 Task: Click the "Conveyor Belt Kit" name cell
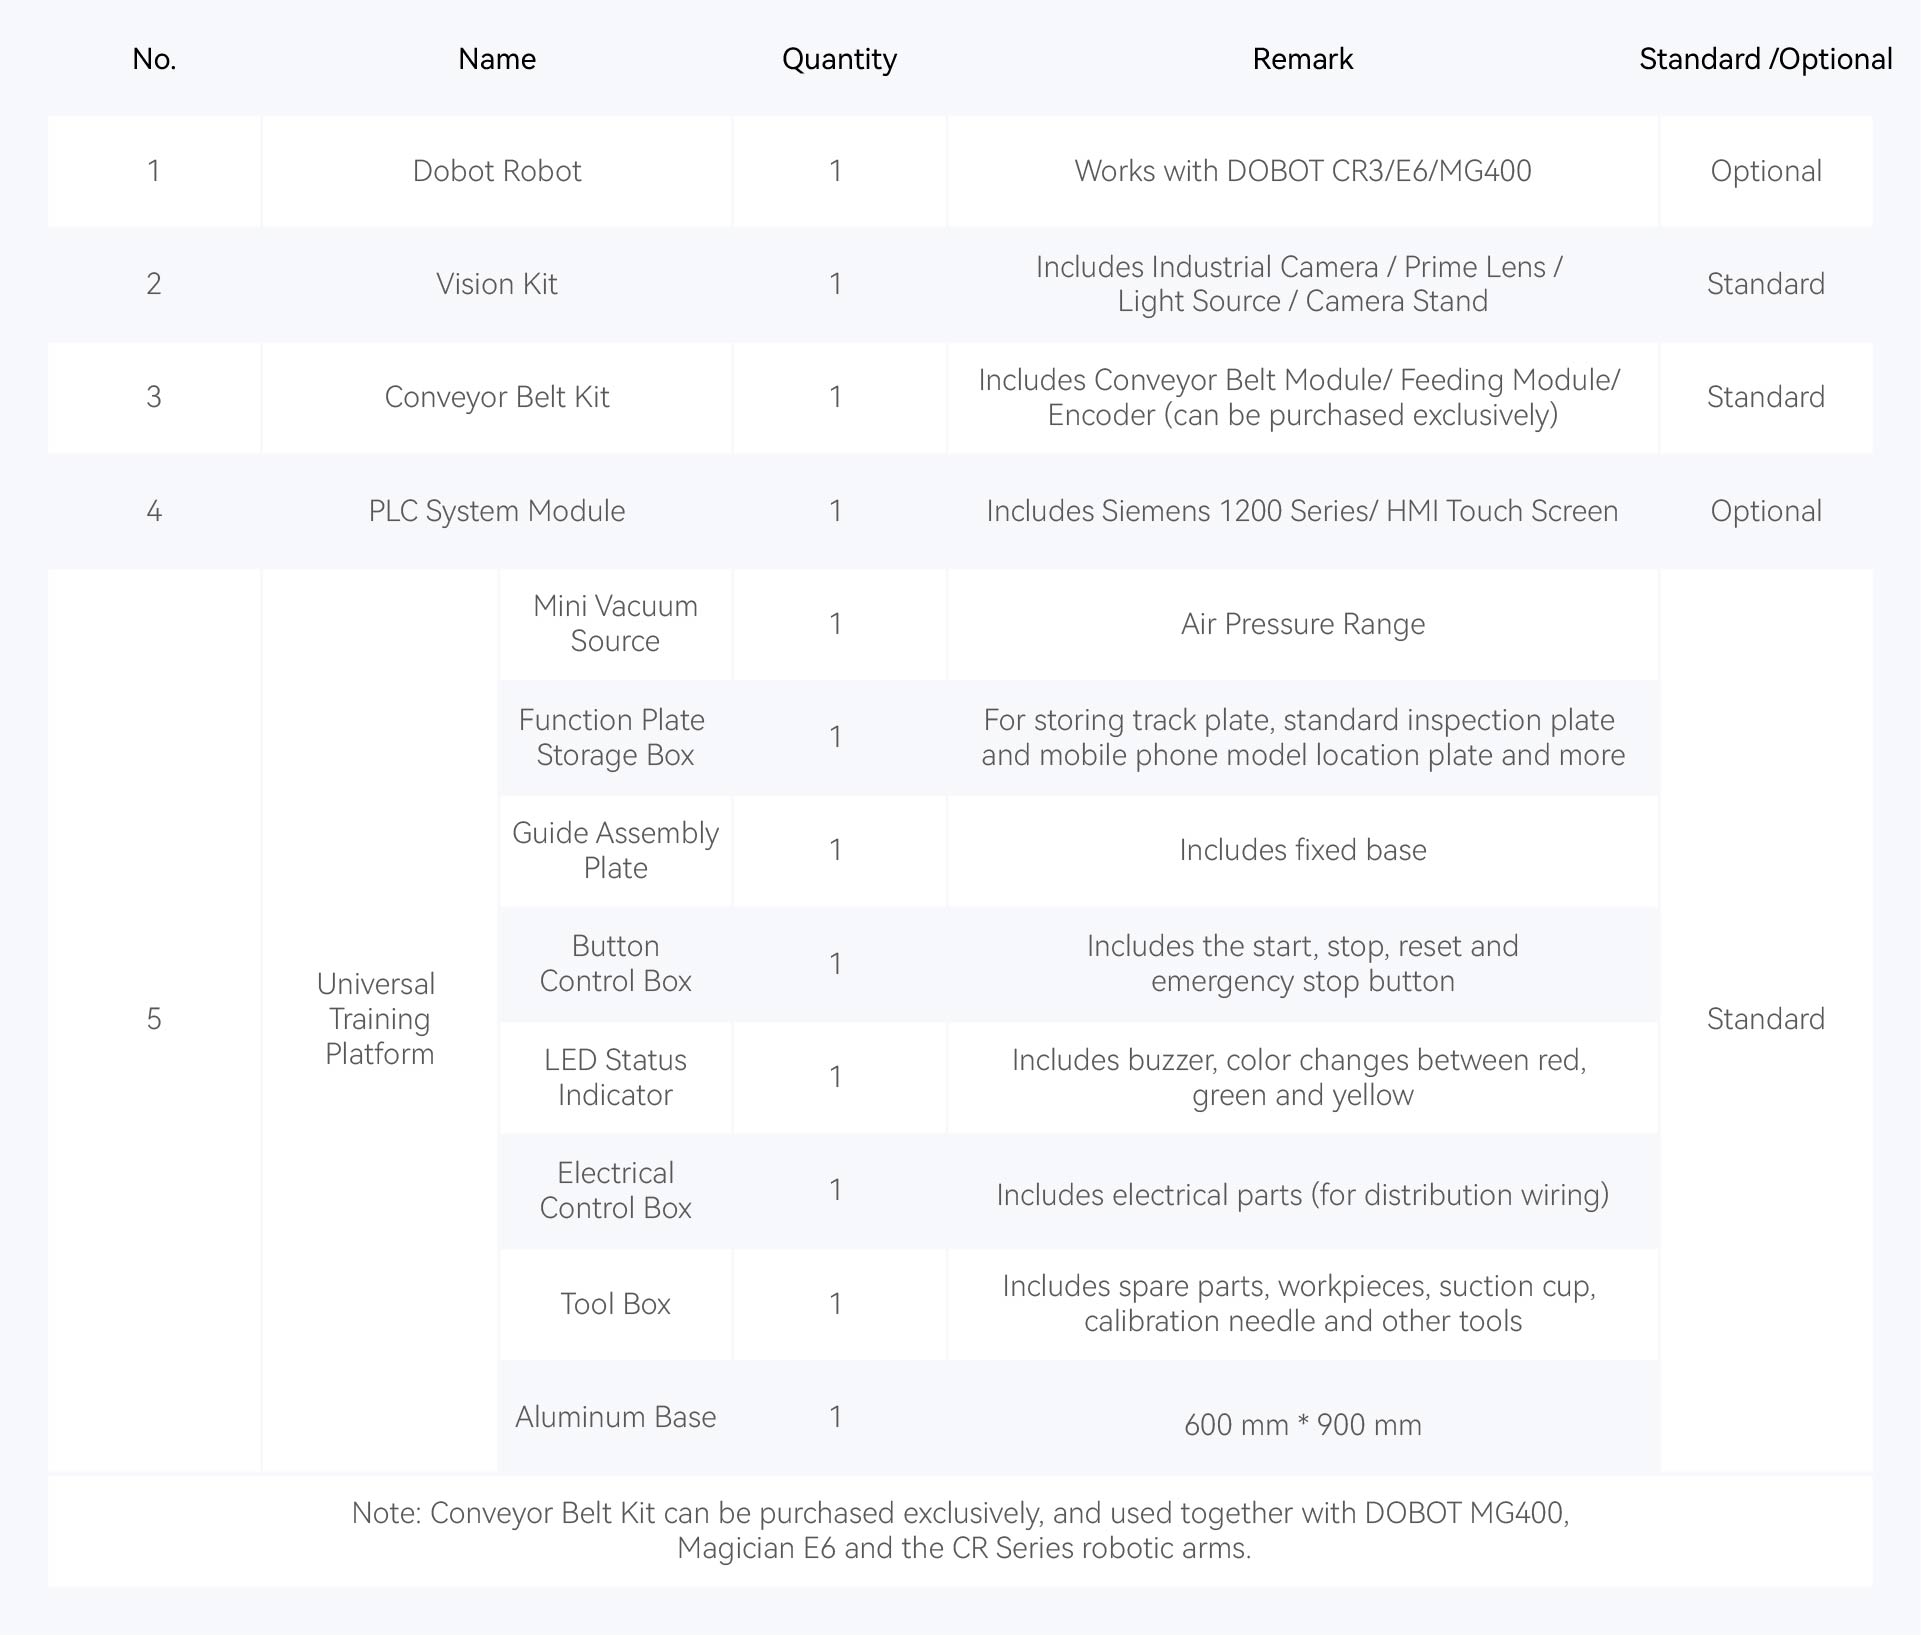(497, 397)
